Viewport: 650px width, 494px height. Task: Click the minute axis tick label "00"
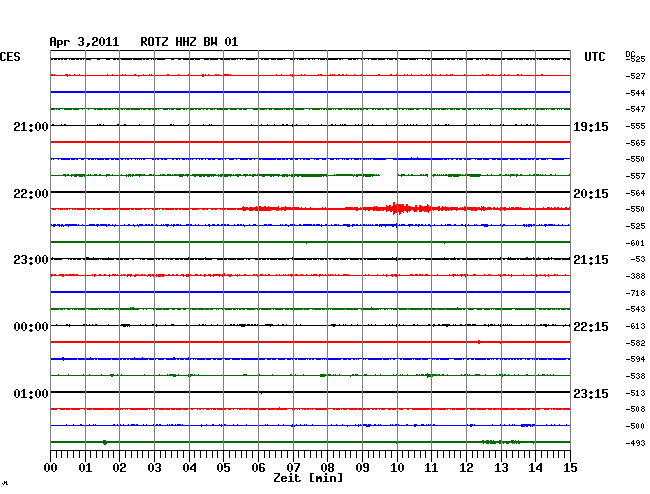51,468
